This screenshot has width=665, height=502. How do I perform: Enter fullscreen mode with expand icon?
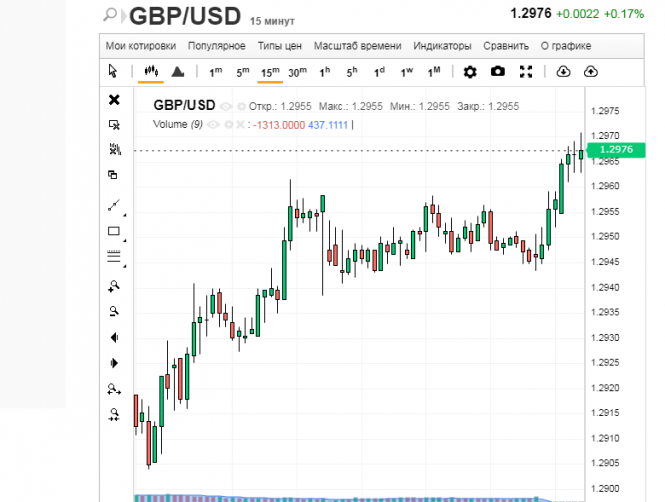coord(526,72)
